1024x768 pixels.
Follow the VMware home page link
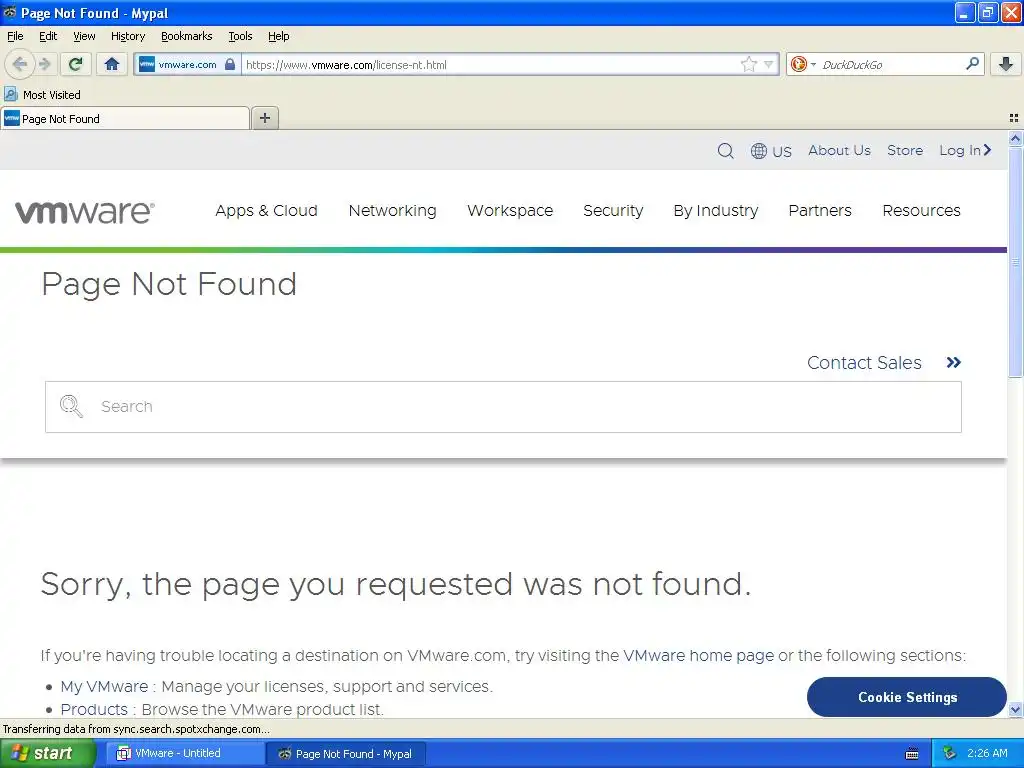point(698,655)
